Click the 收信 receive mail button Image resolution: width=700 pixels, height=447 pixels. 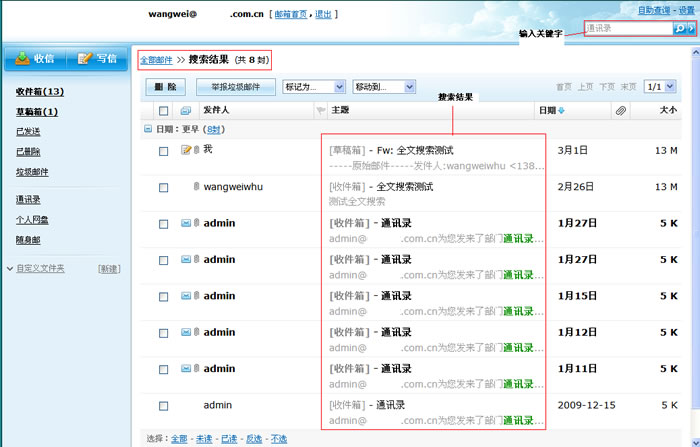coord(34,58)
